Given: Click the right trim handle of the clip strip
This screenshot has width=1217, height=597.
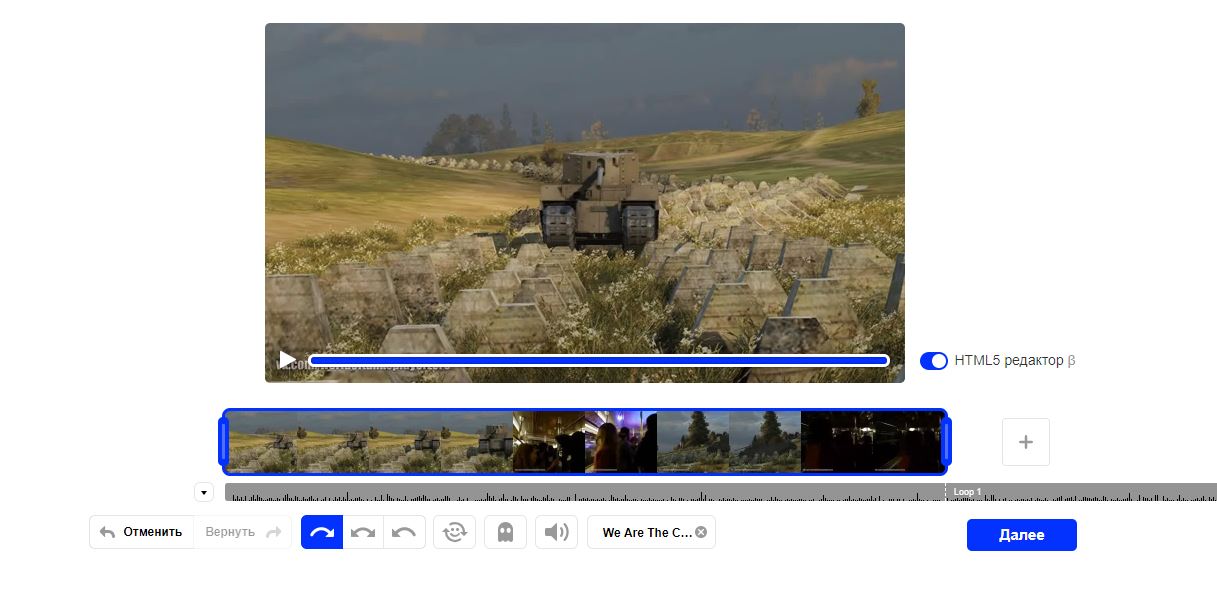Looking at the screenshot, I should (946, 441).
